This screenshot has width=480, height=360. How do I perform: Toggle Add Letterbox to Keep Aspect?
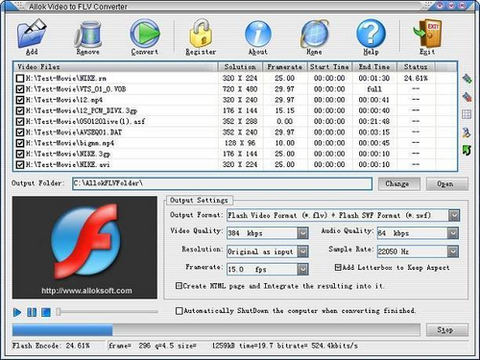click(x=338, y=267)
